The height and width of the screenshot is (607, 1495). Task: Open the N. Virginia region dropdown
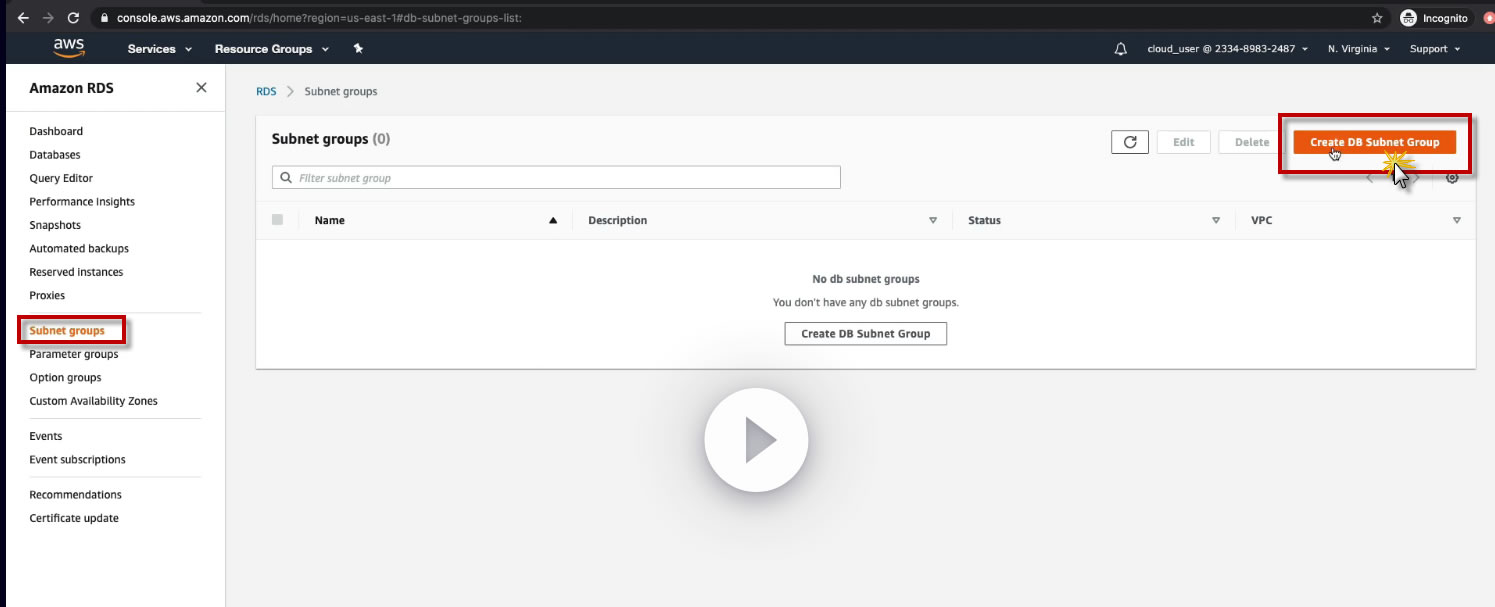1359,49
